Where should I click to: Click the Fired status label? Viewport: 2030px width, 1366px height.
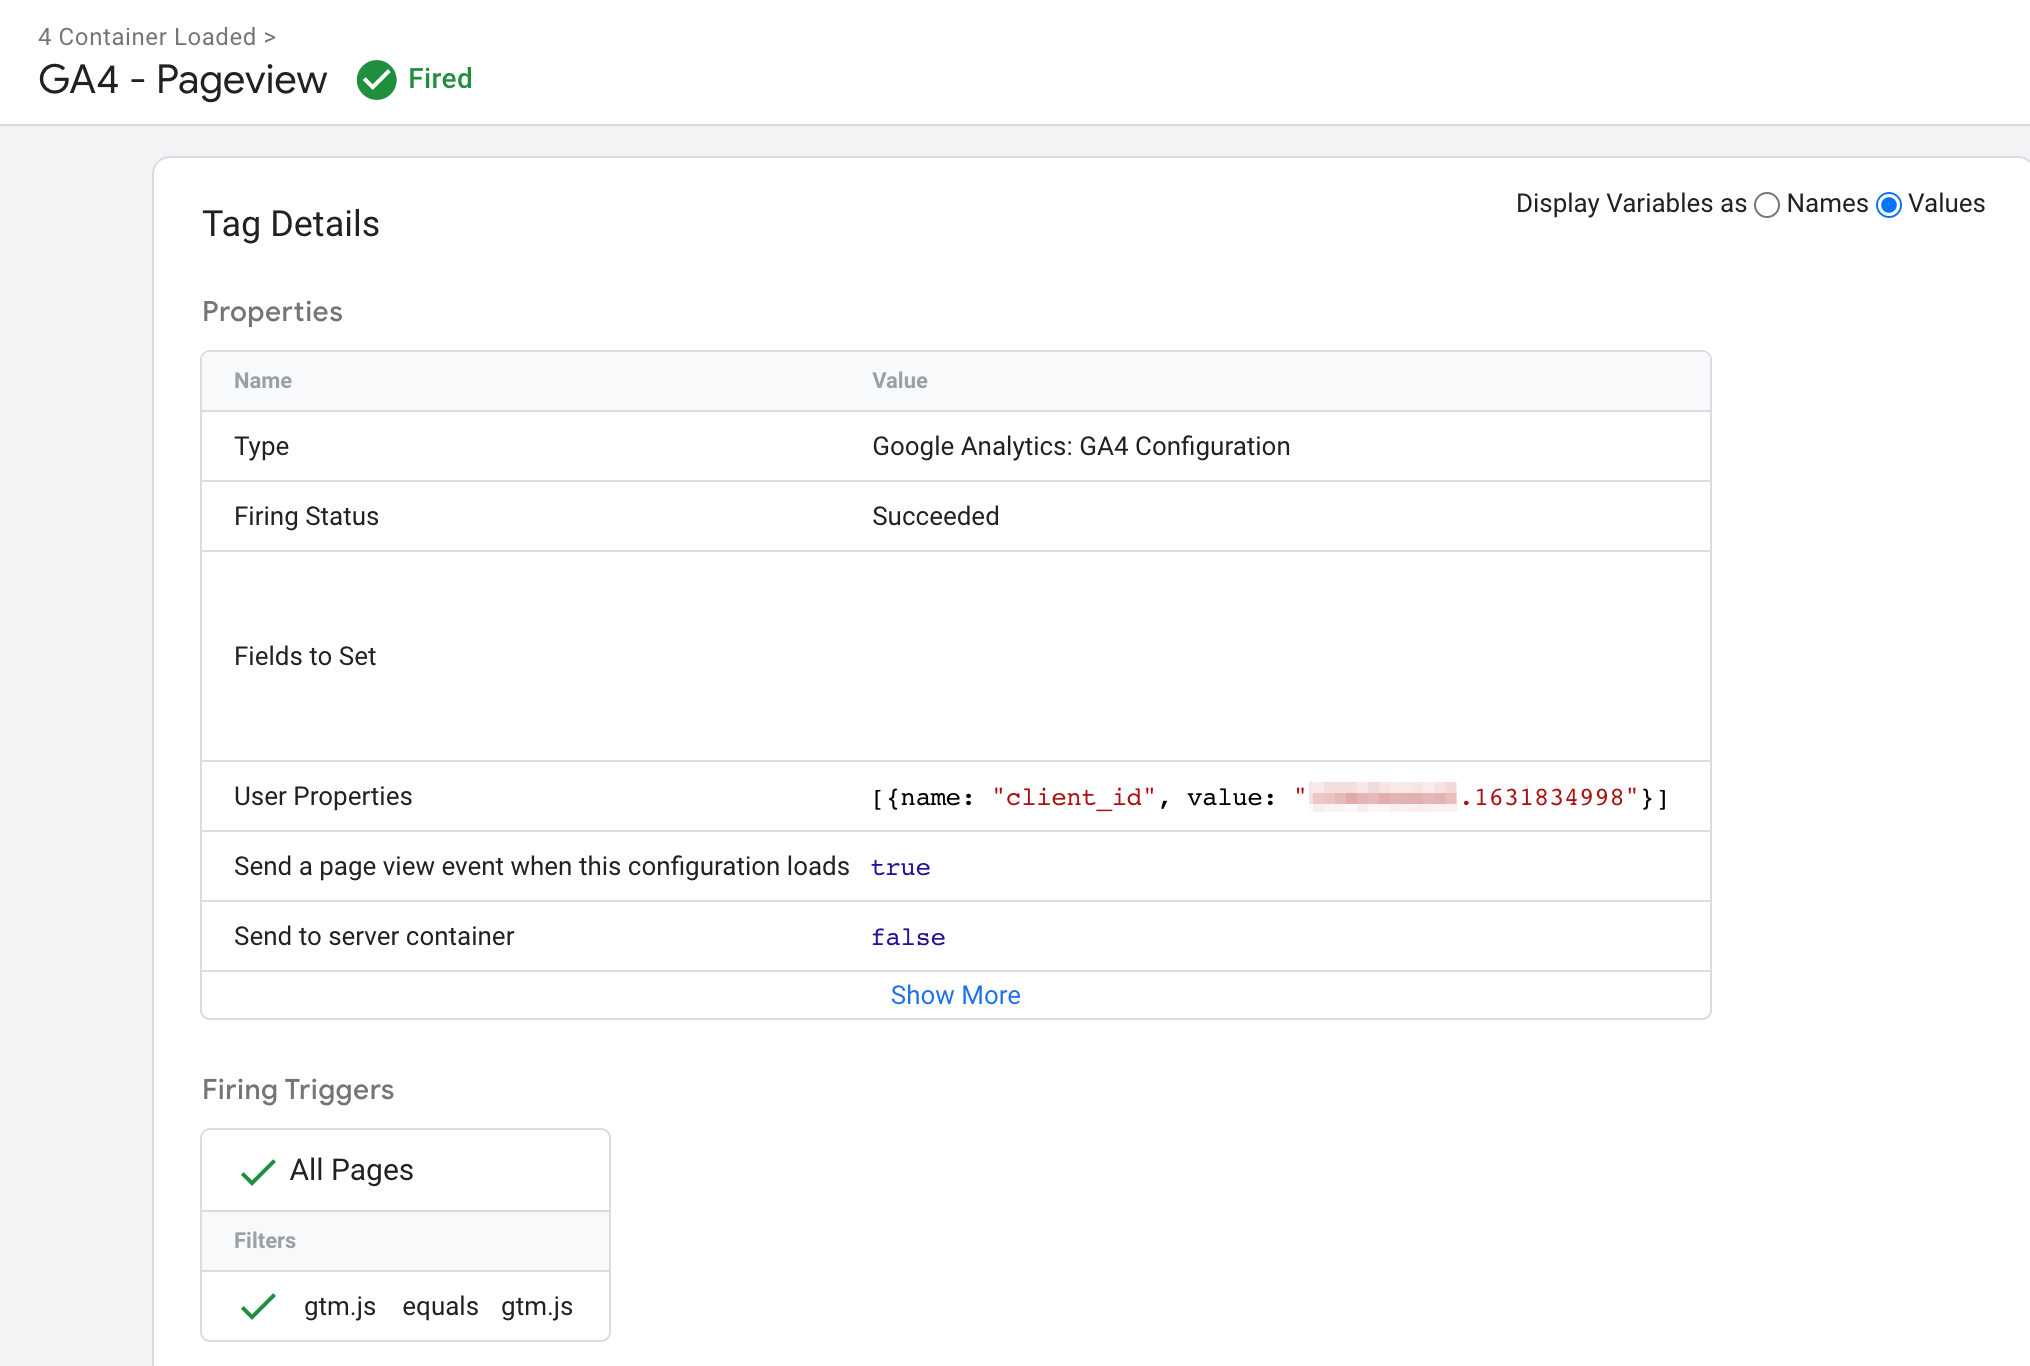[x=440, y=79]
